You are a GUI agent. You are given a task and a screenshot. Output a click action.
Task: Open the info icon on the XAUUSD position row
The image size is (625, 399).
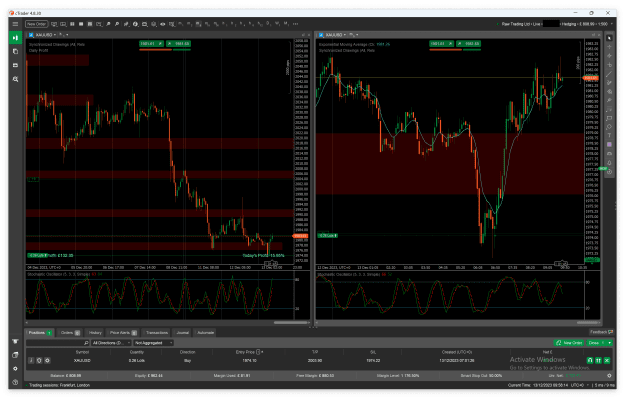click(31, 360)
